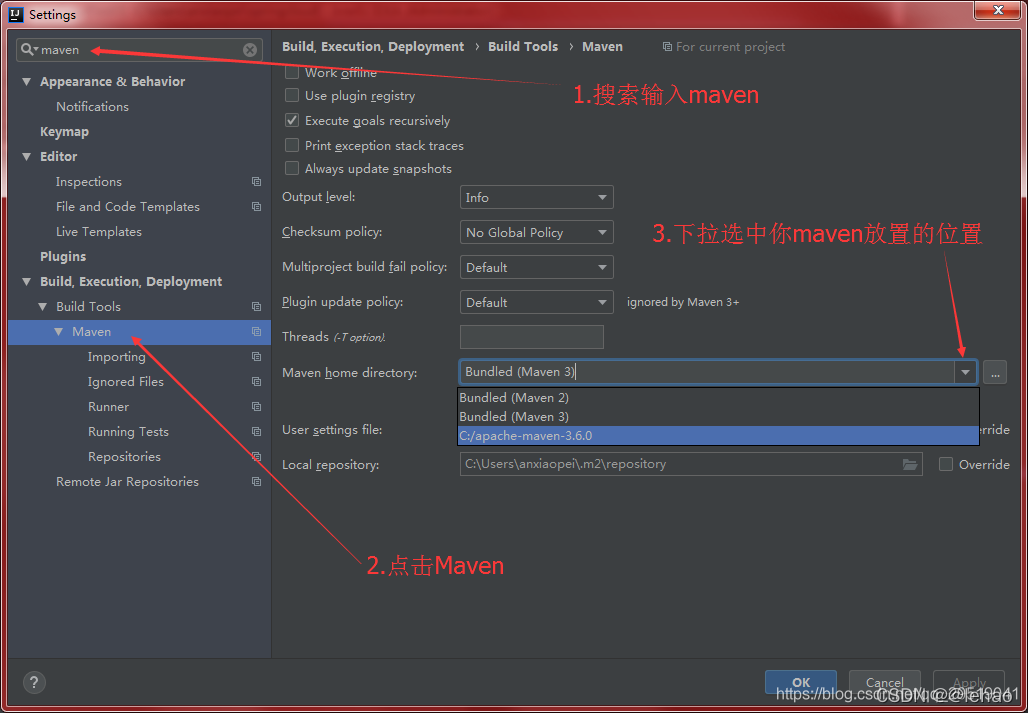Select Bundled (Maven 2) from list
1028x713 pixels.
click(x=718, y=397)
